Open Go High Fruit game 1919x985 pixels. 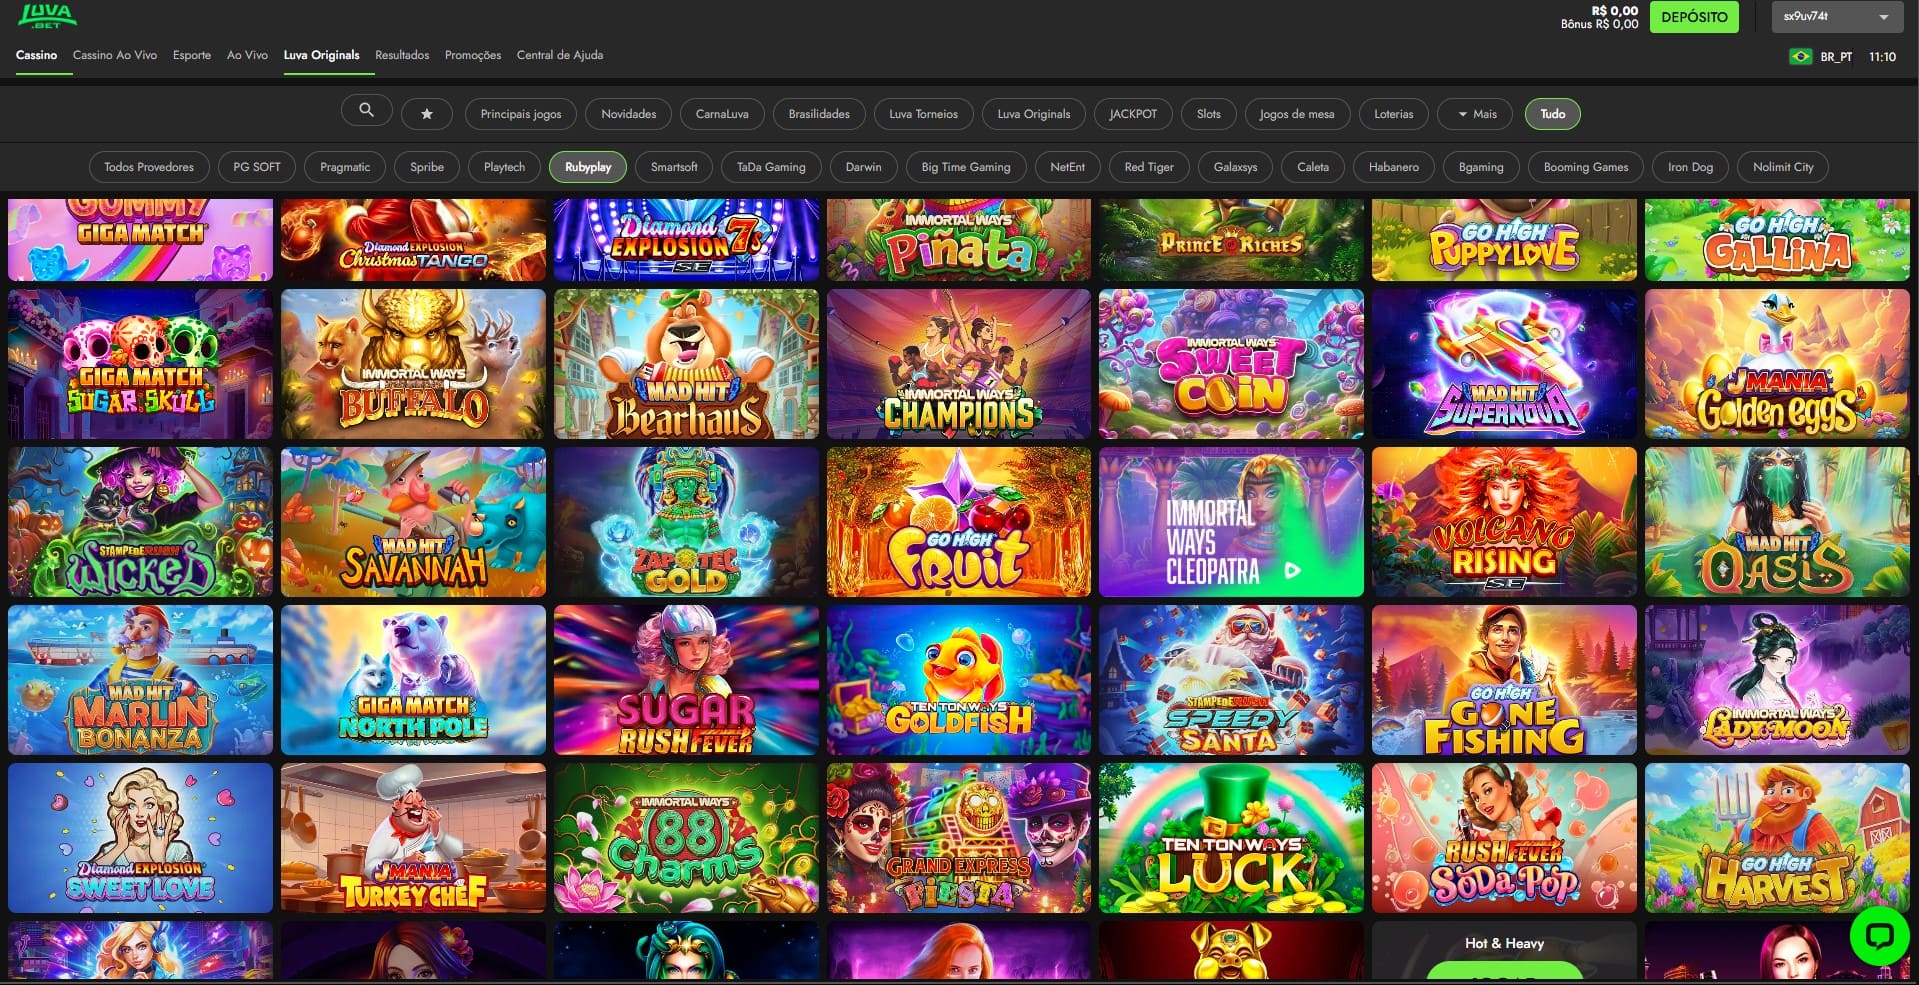tap(959, 522)
